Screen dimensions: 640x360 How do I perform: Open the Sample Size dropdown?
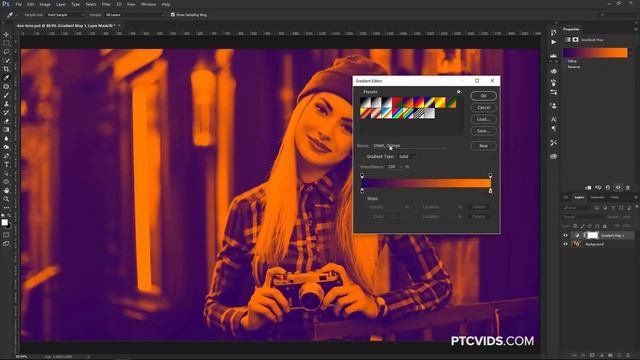click(x=65, y=15)
